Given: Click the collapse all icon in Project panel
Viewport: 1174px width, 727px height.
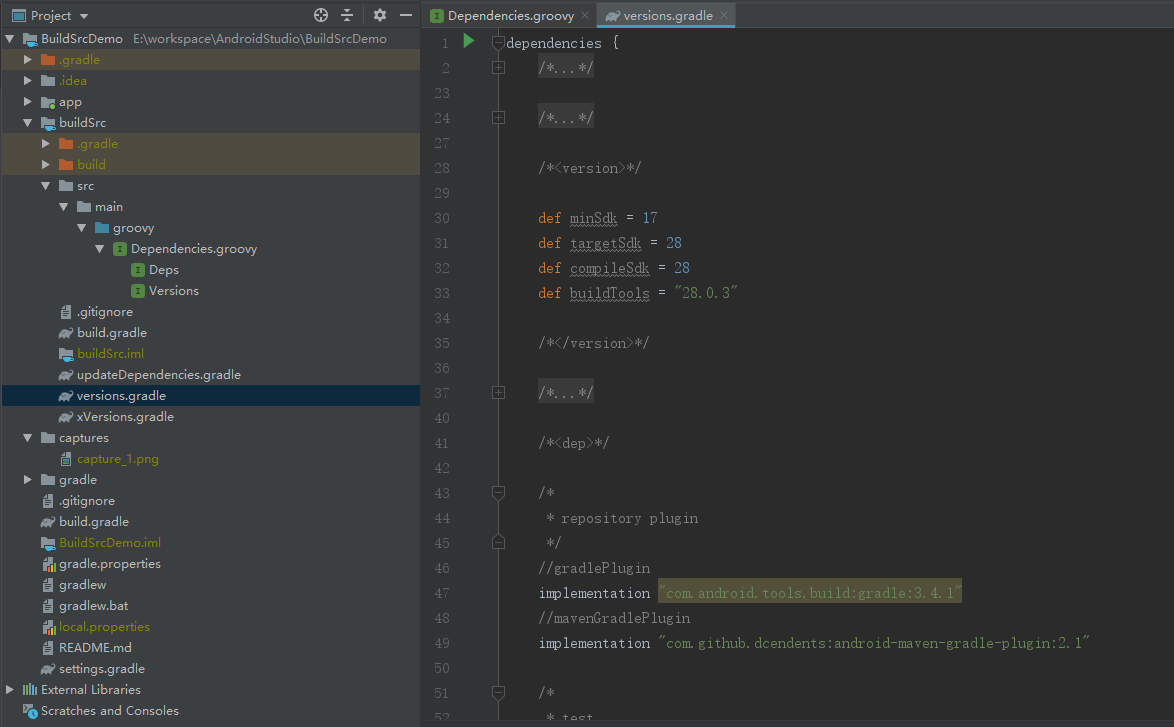Looking at the screenshot, I should pyautogui.click(x=347, y=15).
